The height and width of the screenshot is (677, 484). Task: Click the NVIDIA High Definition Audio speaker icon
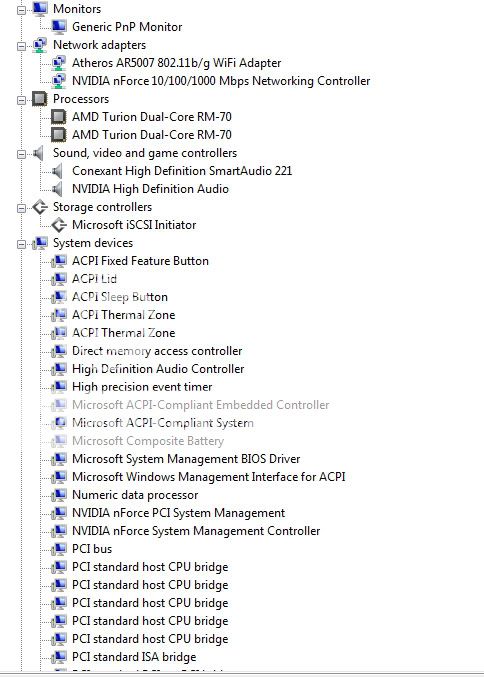click(57, 189)
